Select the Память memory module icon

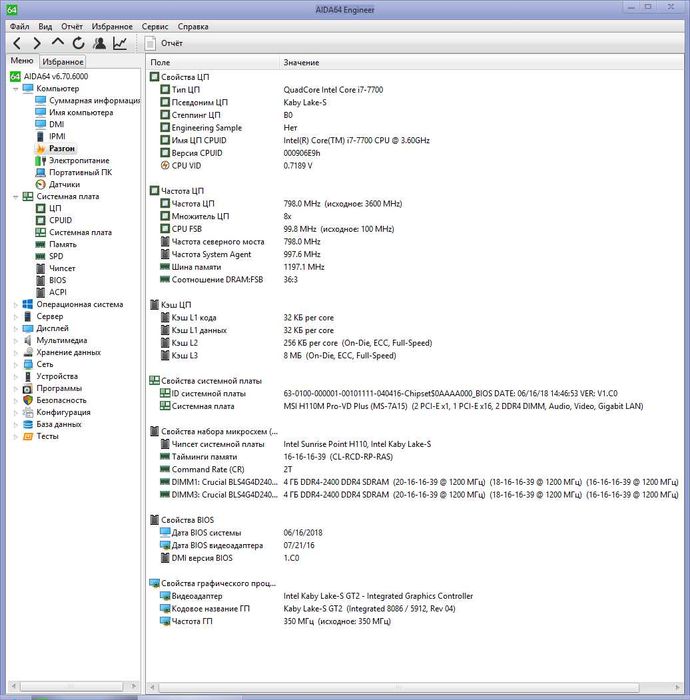click(41, 244)
